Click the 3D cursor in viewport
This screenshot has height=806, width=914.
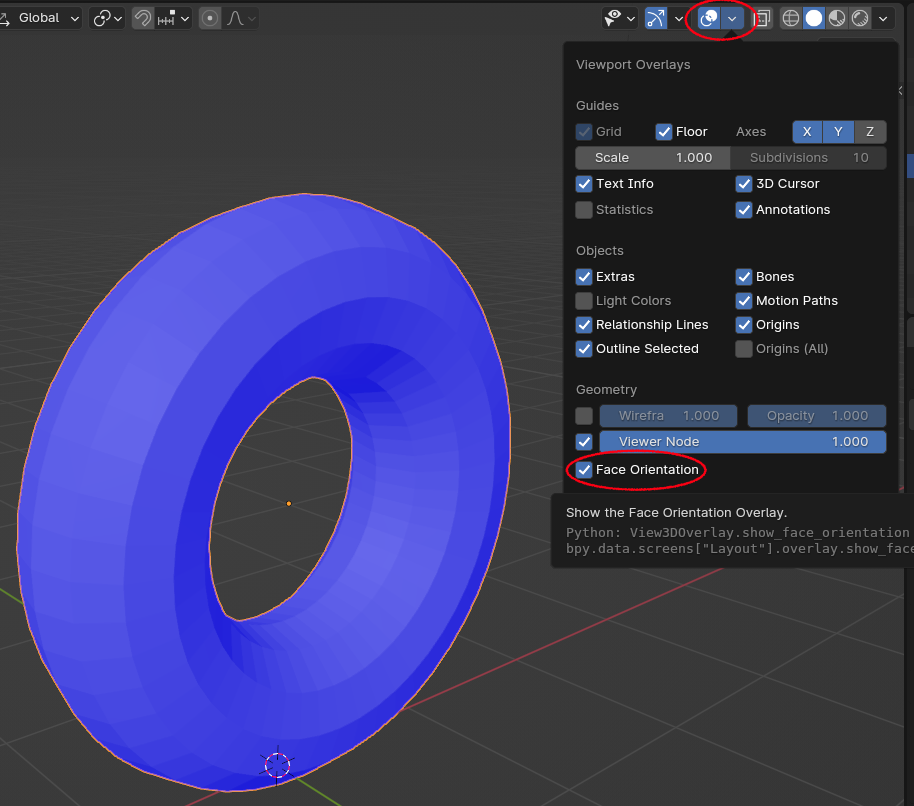[x=277, y=765]
